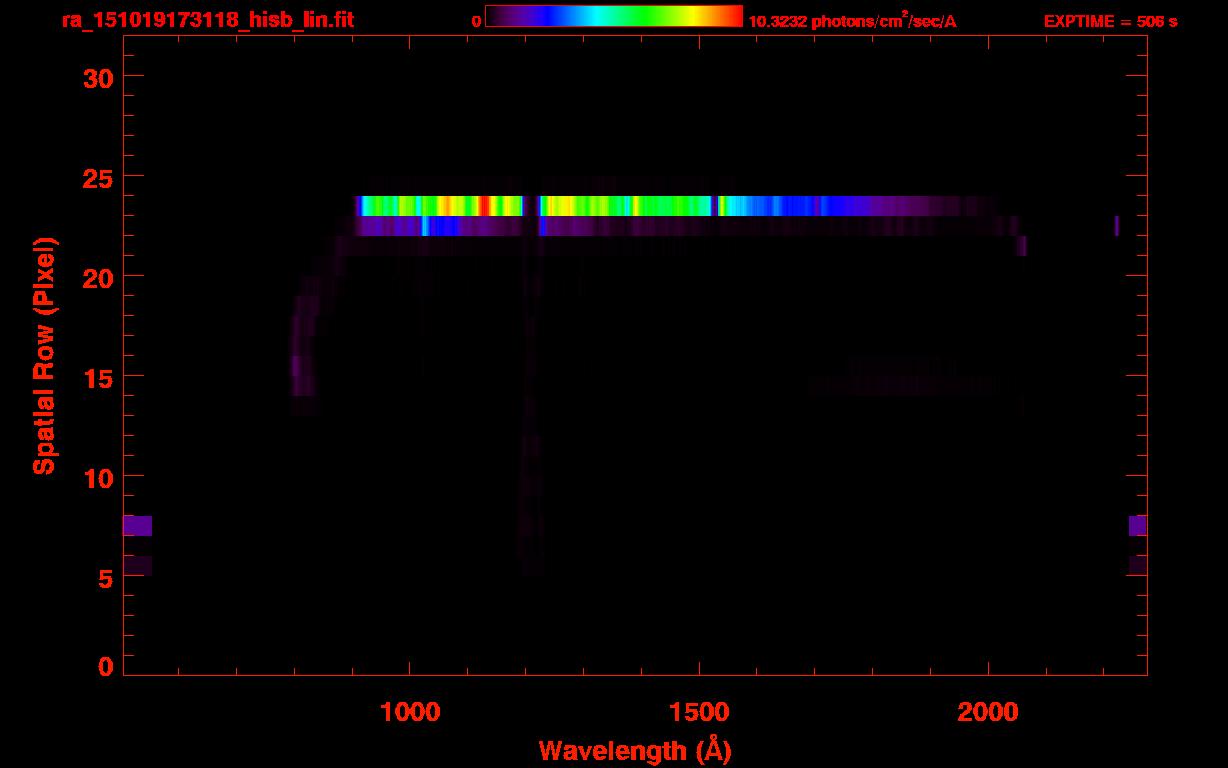Click the file name ra_151019173118_hisb_lin.fit

click(207, 19)
